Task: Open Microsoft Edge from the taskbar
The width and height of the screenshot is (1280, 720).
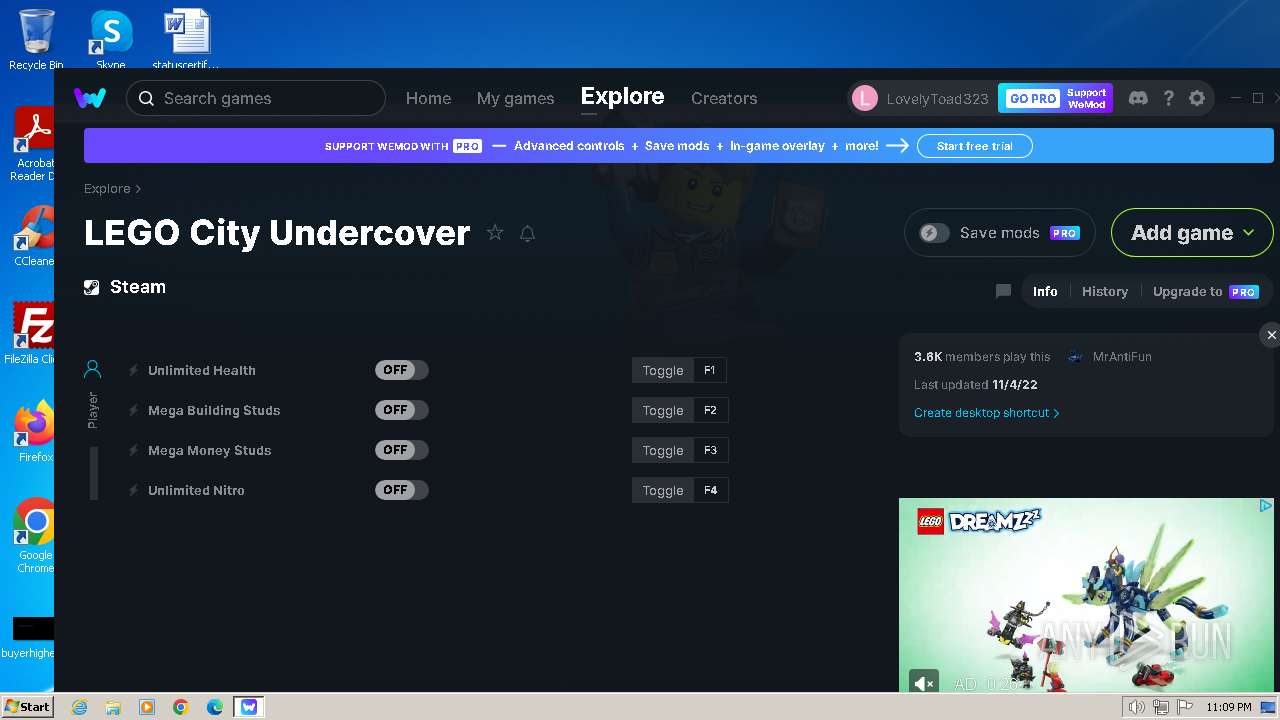Action: (x=215, y=707)
